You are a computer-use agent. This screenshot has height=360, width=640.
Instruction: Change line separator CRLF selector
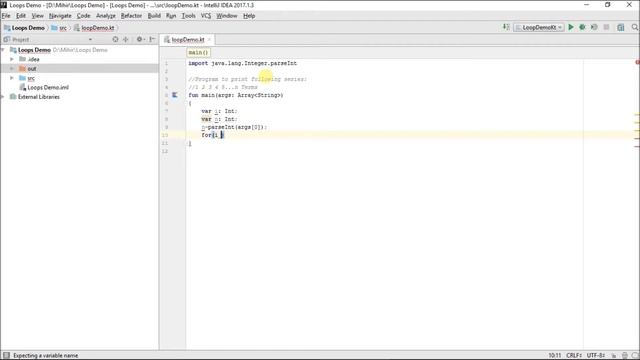pos(574,356)
